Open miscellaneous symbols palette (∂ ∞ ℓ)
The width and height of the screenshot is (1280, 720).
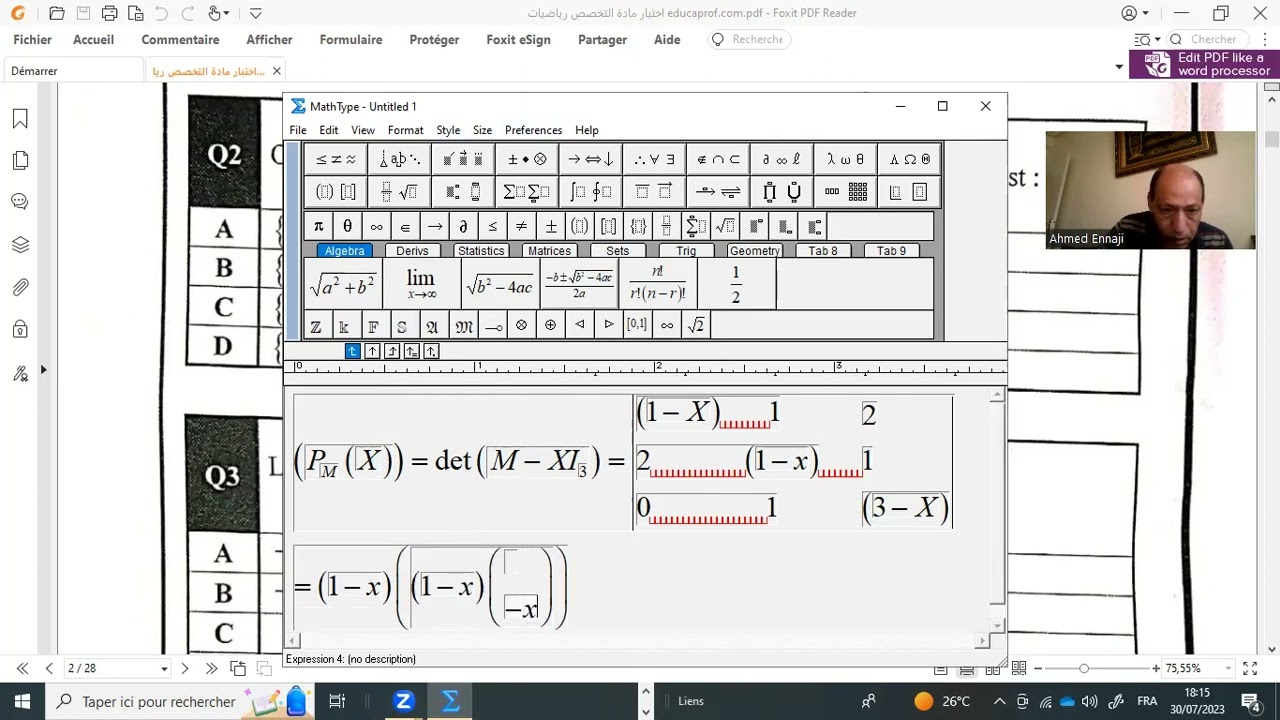(x=782, y=159)
